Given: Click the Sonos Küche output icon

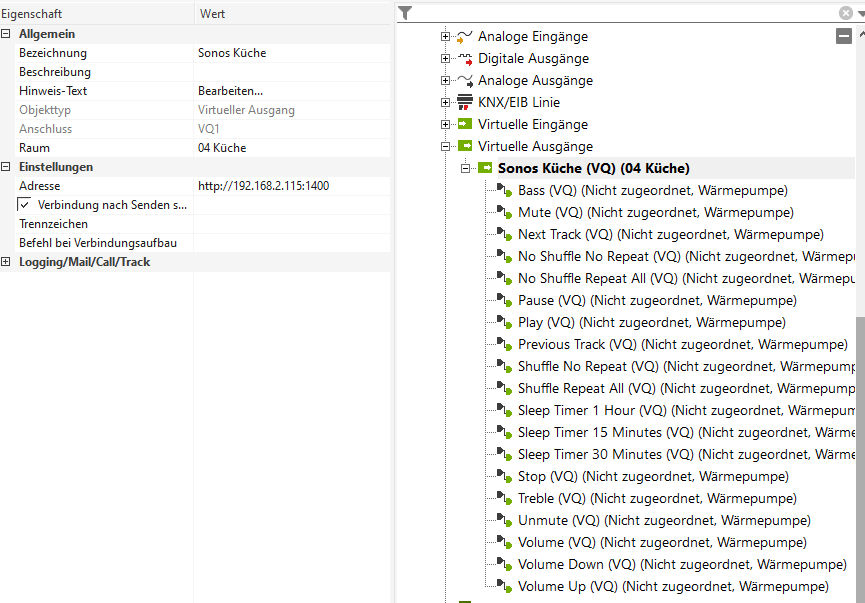Looking at the screenshot, I should [x=485, y=168].
